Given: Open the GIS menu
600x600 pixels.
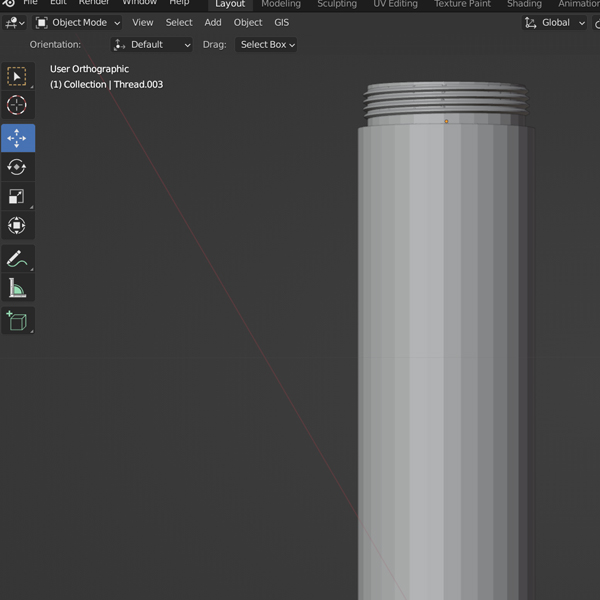Looking at the screenshot, I should coord(281,22).
